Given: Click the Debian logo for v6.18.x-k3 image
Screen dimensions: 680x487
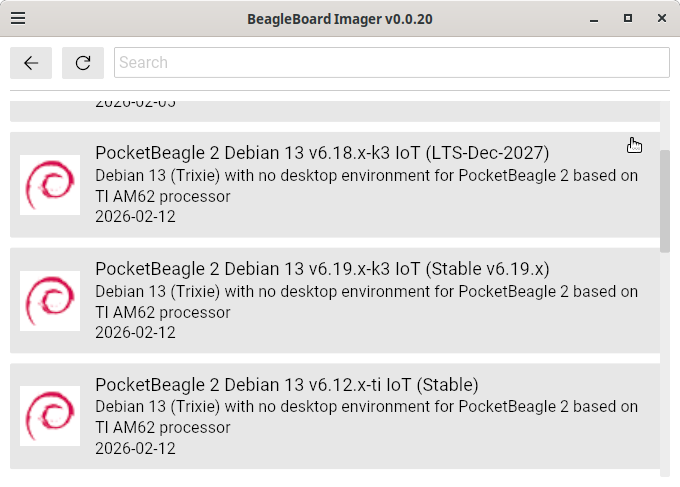Looking at the screenshot, I should click(x=50, y=185).
